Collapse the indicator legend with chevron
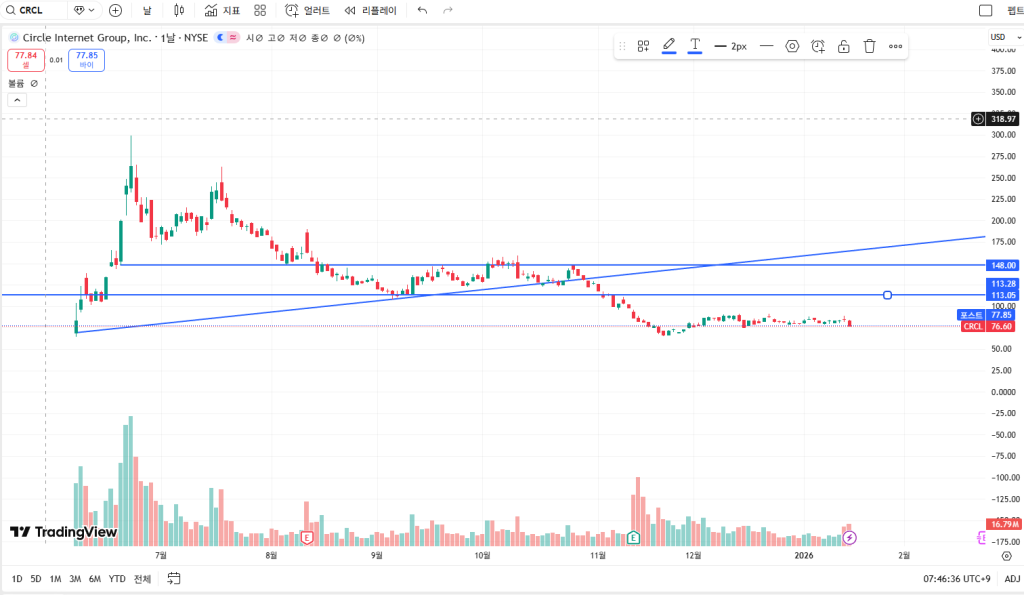The width and height of the screenshot is (1024, 595). click(x=17, y=100)
